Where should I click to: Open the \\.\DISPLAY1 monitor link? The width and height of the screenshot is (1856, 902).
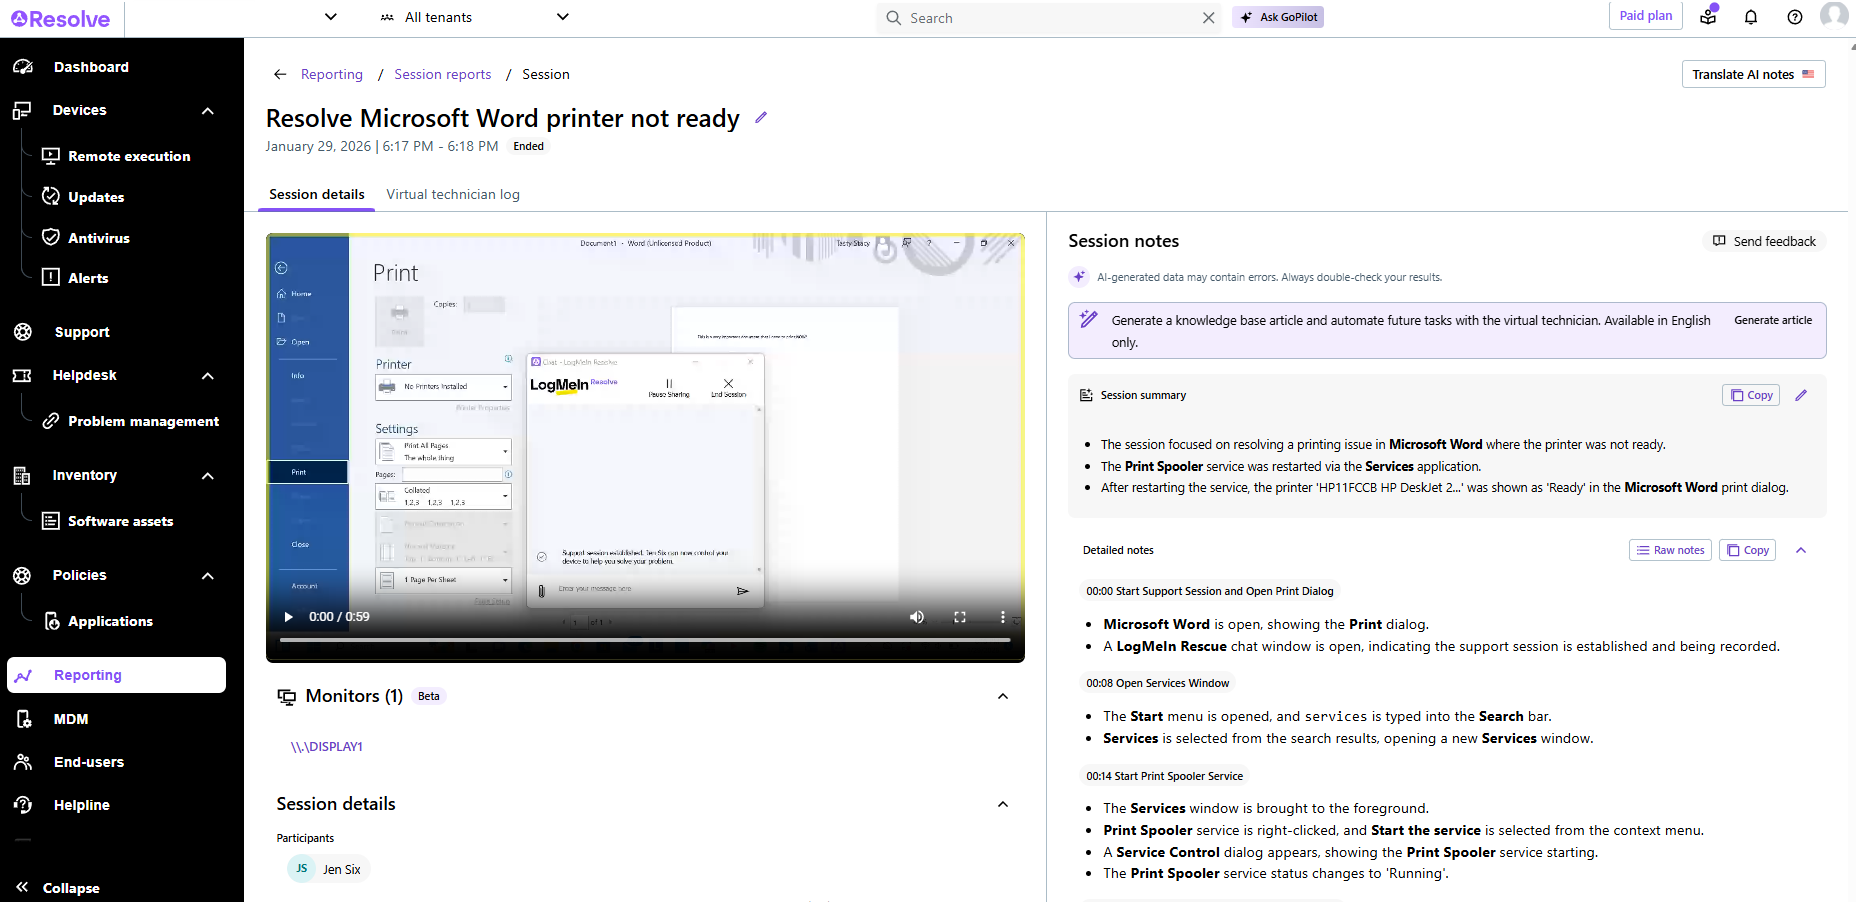pyautogui.click(x=327, y=747)
